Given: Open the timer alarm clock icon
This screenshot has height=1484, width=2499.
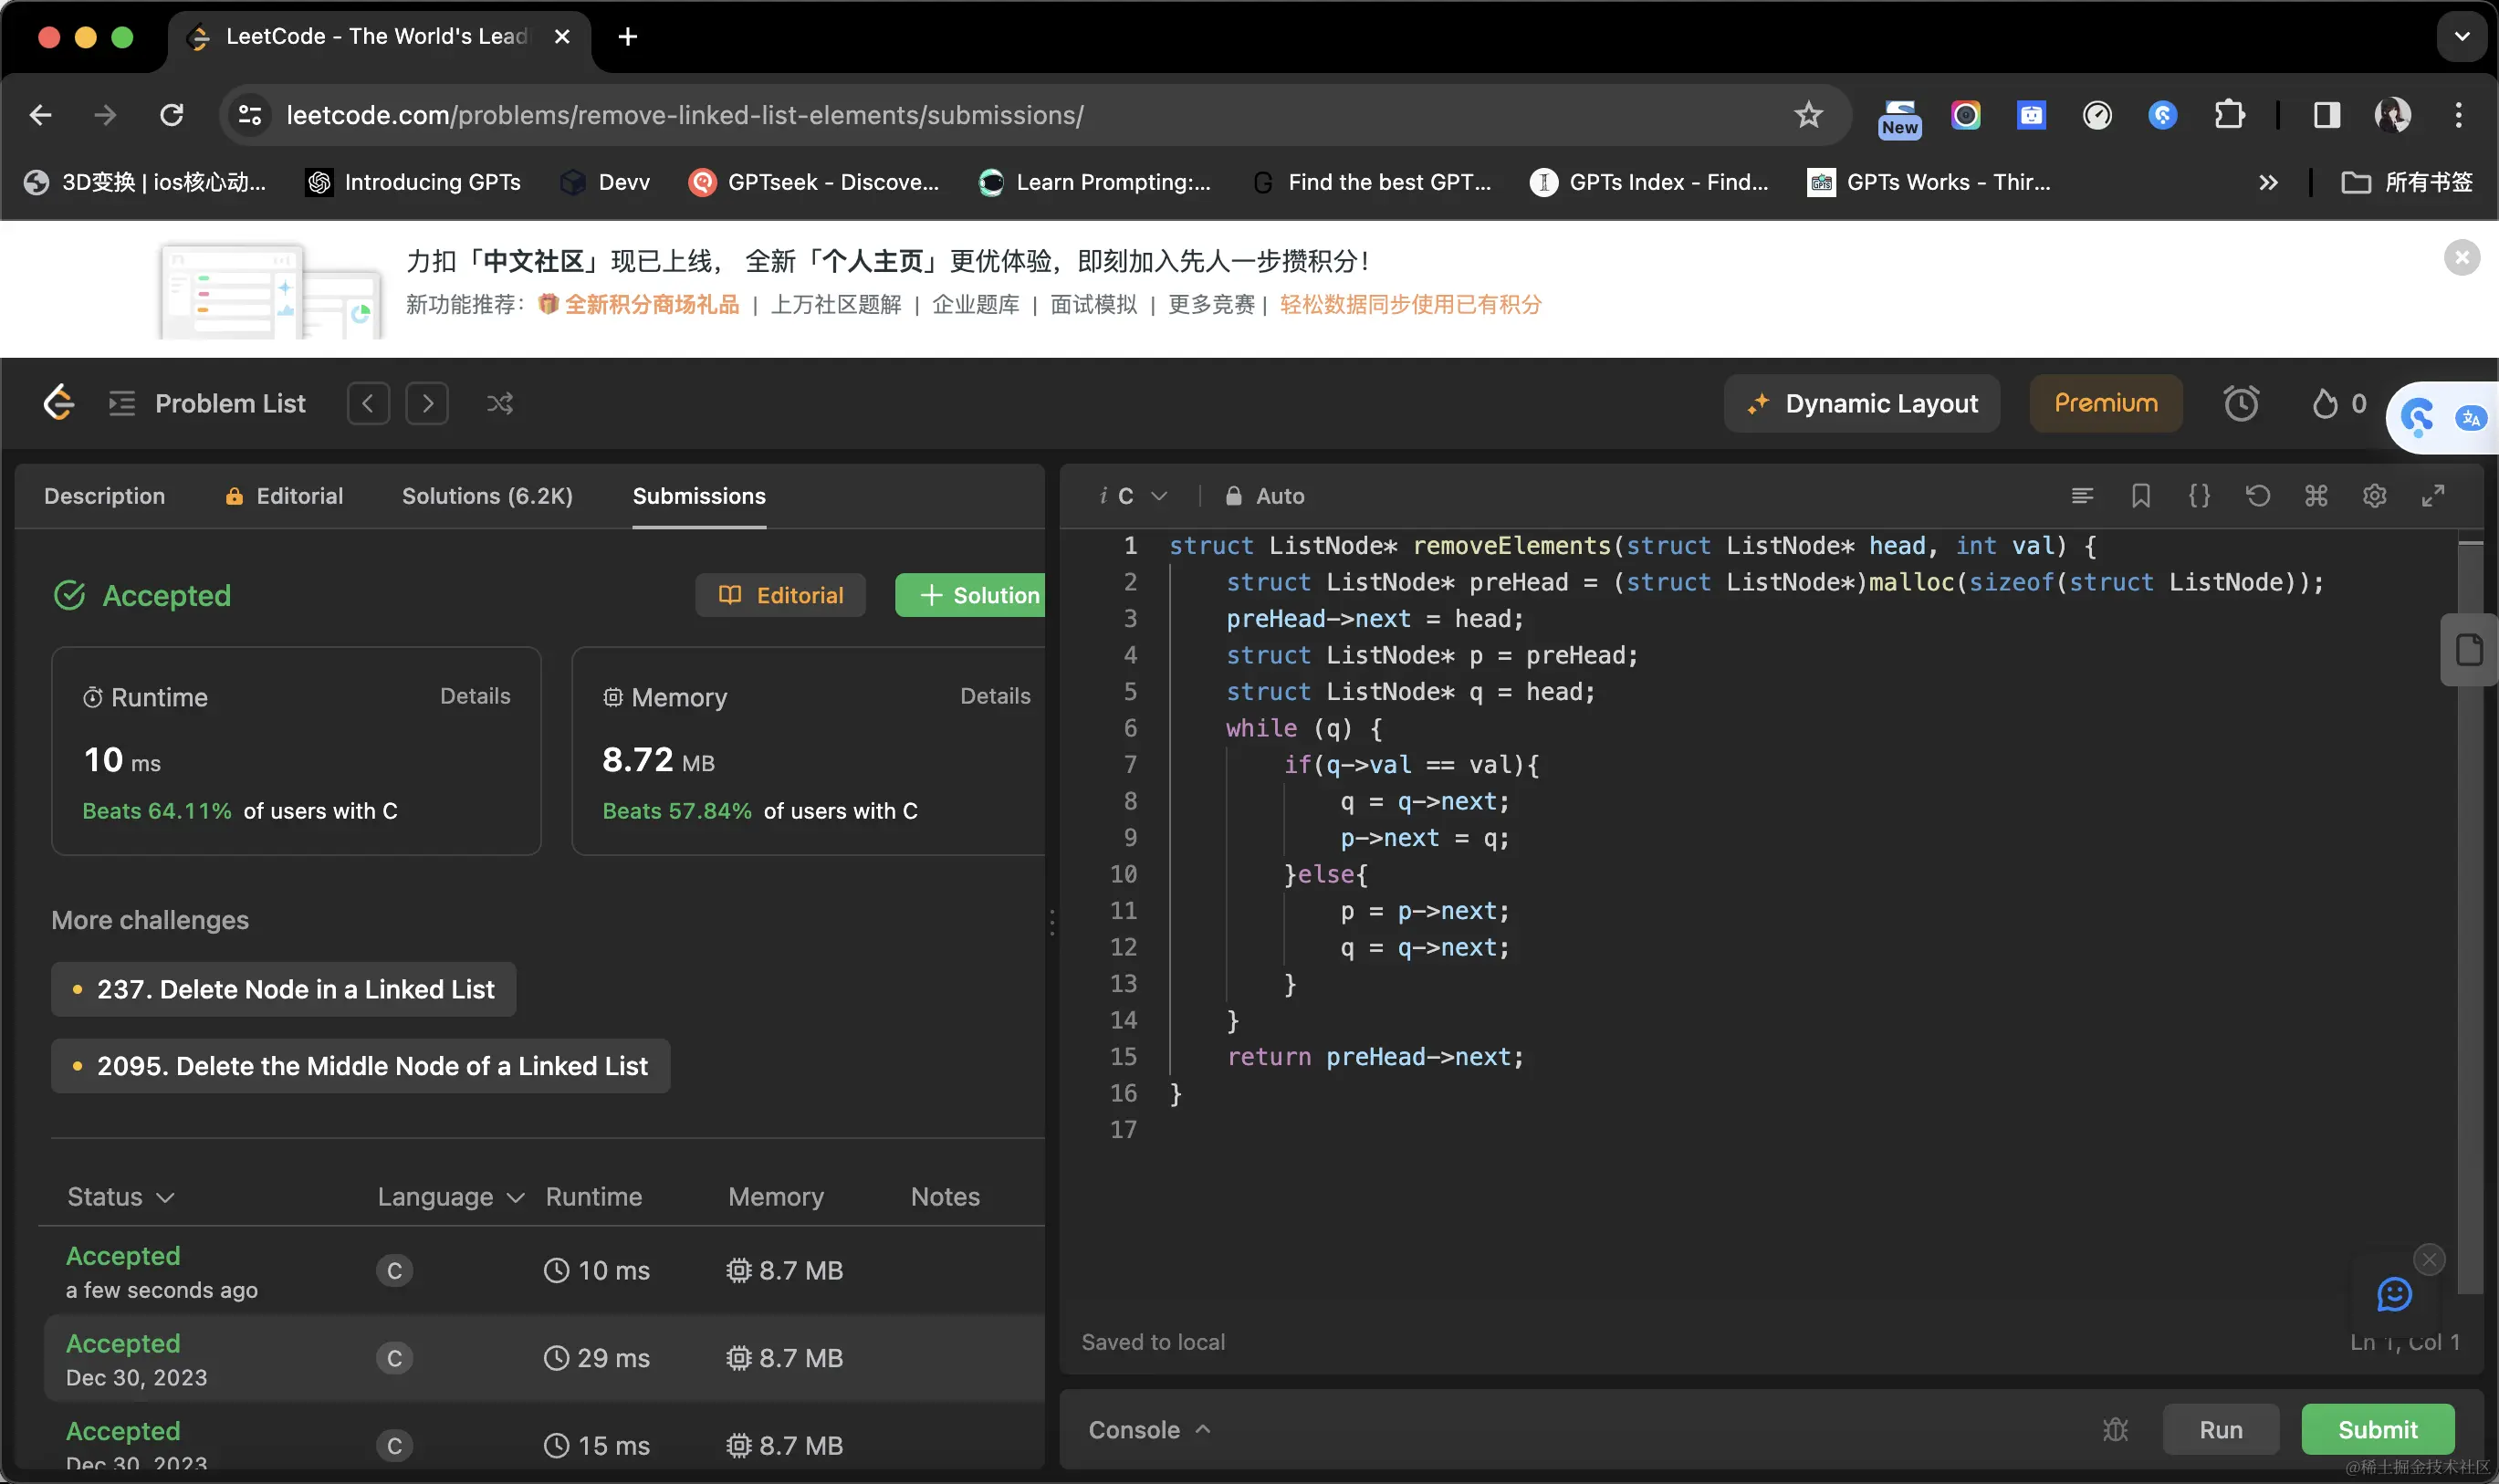Looking at the screenshot, I should point(2240,403).
